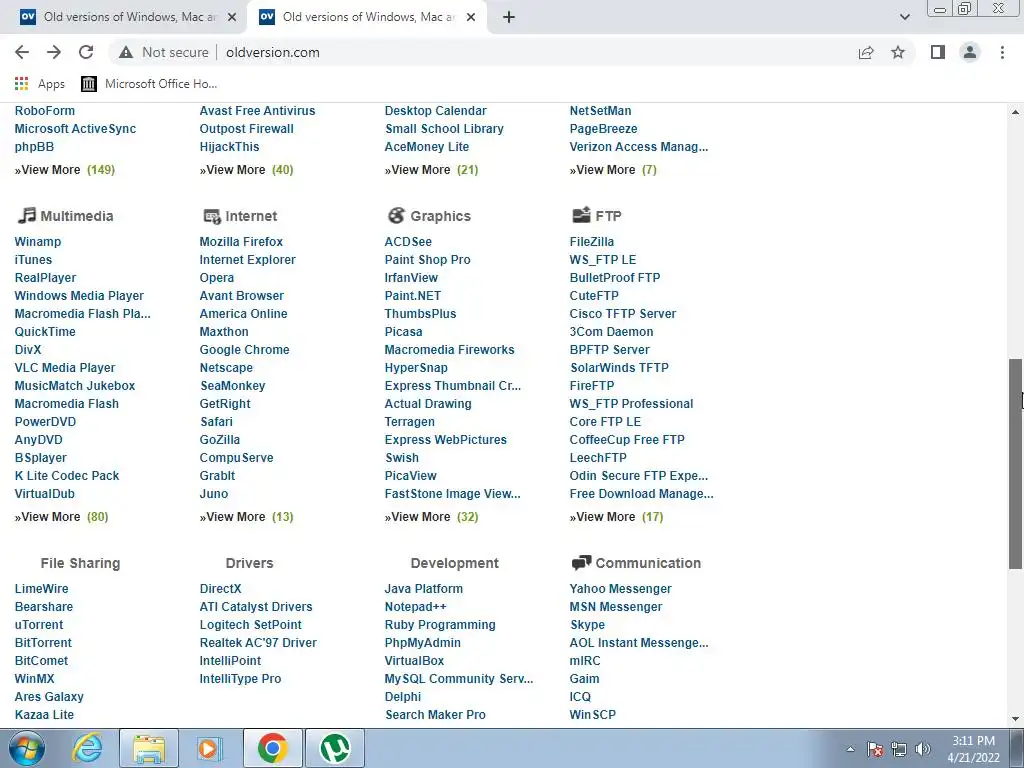Bookmark this page with the star icon
This screenshot has height=768, width=1024.
point(898,52)
